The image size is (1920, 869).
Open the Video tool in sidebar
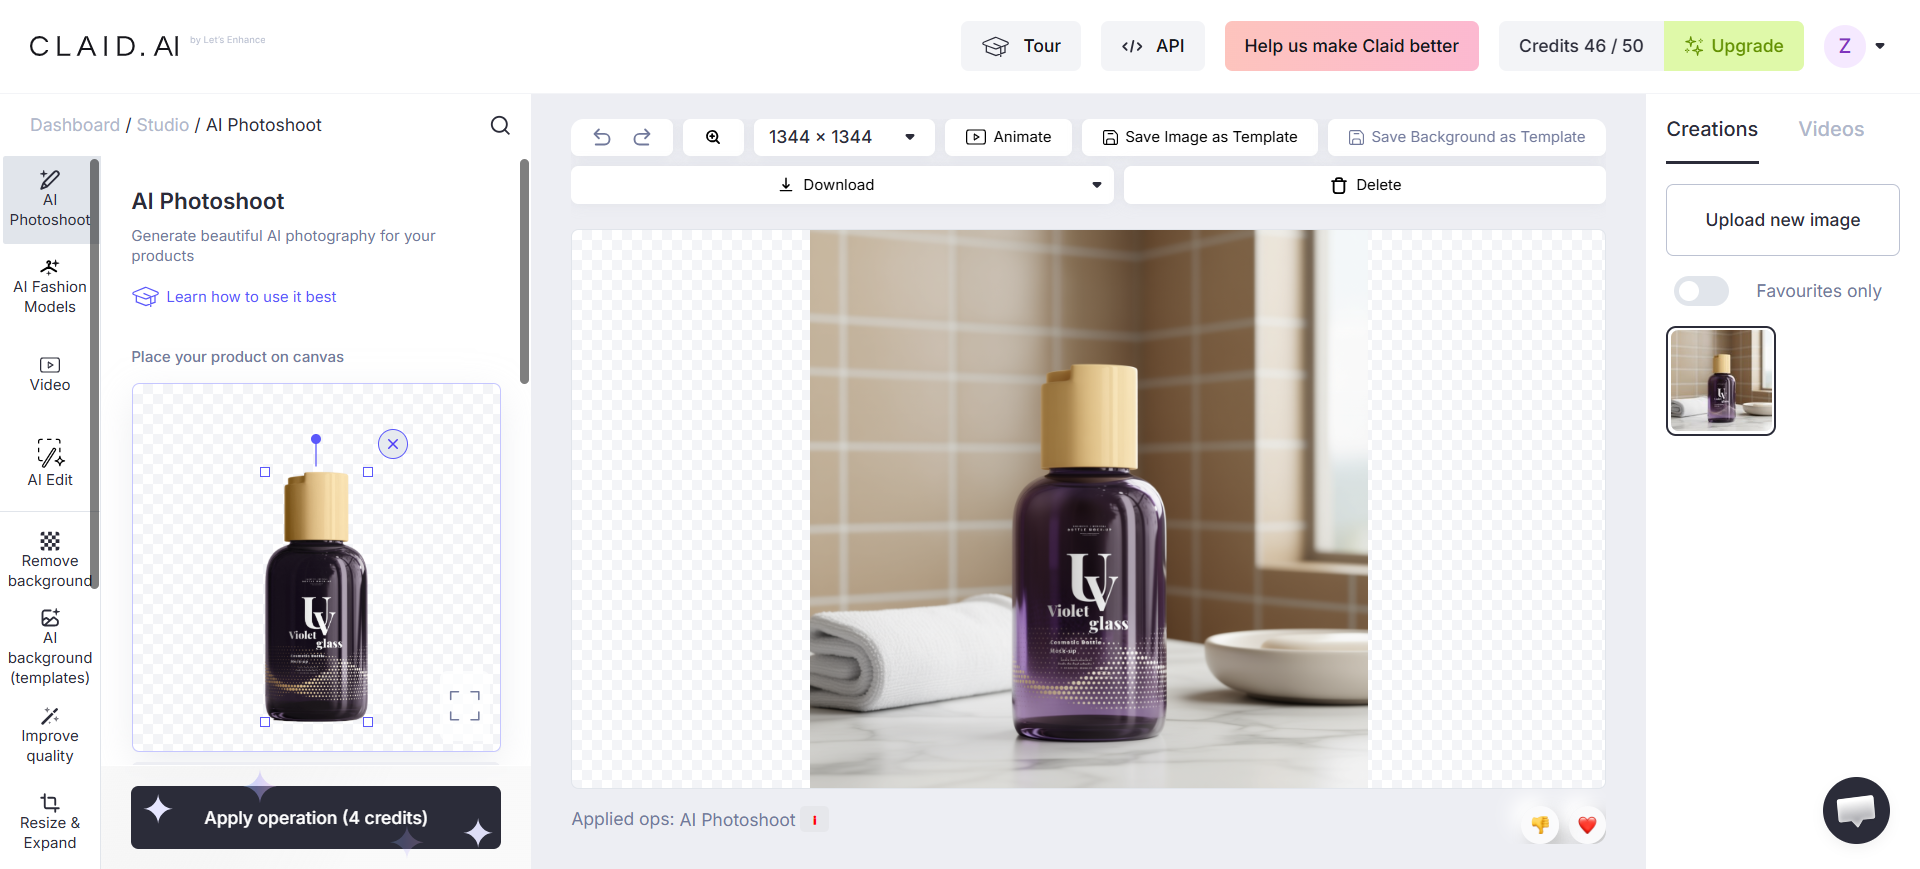pyautogui.click(x=49, y=375)
